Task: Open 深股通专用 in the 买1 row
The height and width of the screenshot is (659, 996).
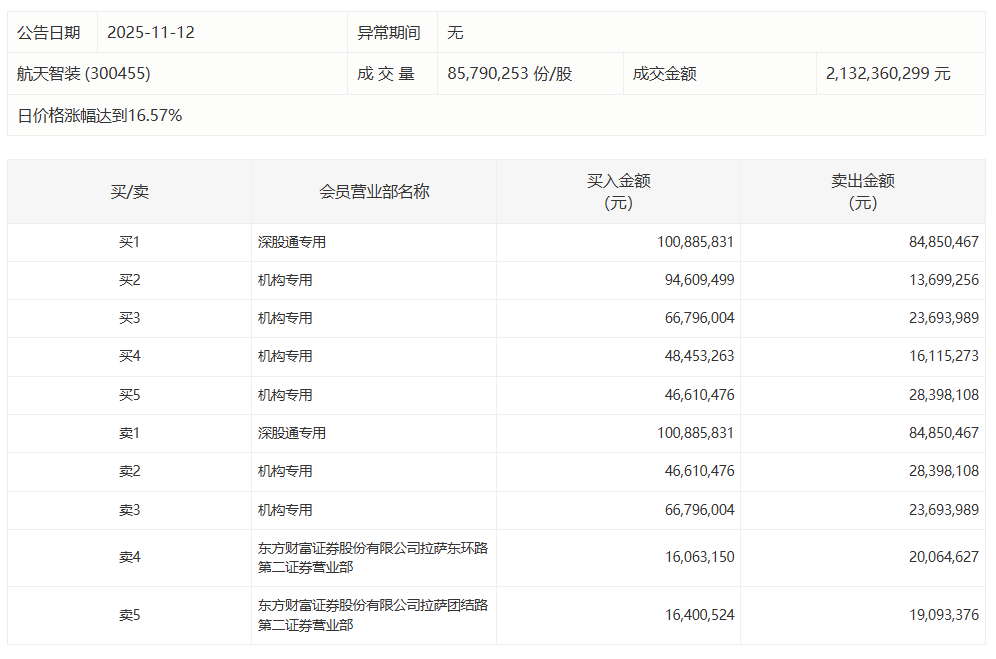Action: (292, 242)
